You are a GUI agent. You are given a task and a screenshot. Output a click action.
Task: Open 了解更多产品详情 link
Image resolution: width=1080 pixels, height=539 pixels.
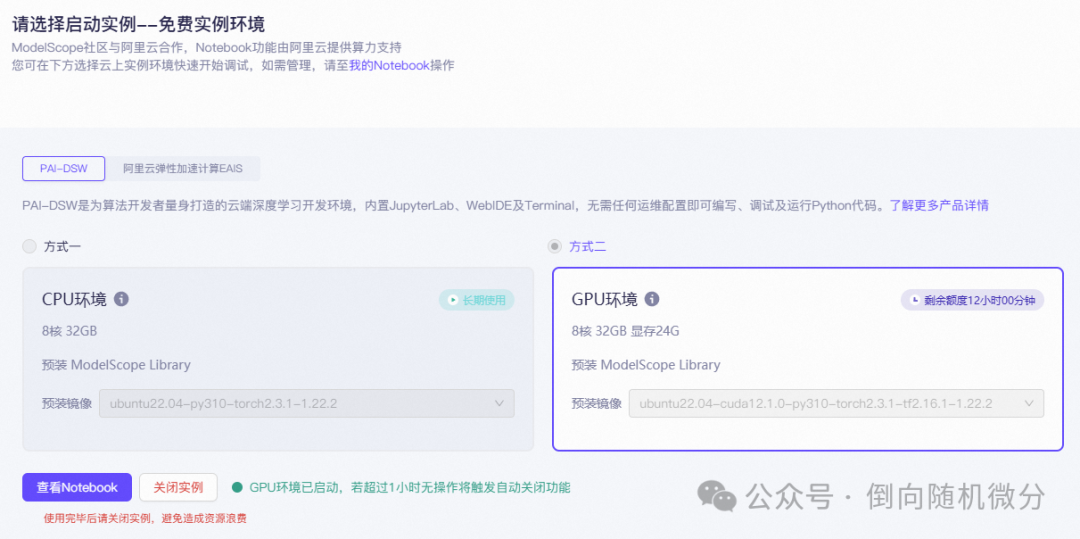(939, 205)
